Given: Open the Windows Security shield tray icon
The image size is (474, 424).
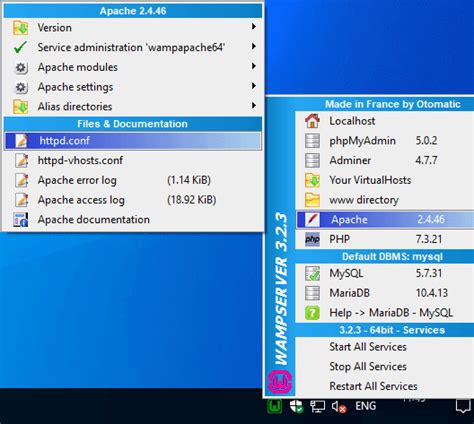Looking at the screenshot, I should pyautogui.click(x=296, y=406).
